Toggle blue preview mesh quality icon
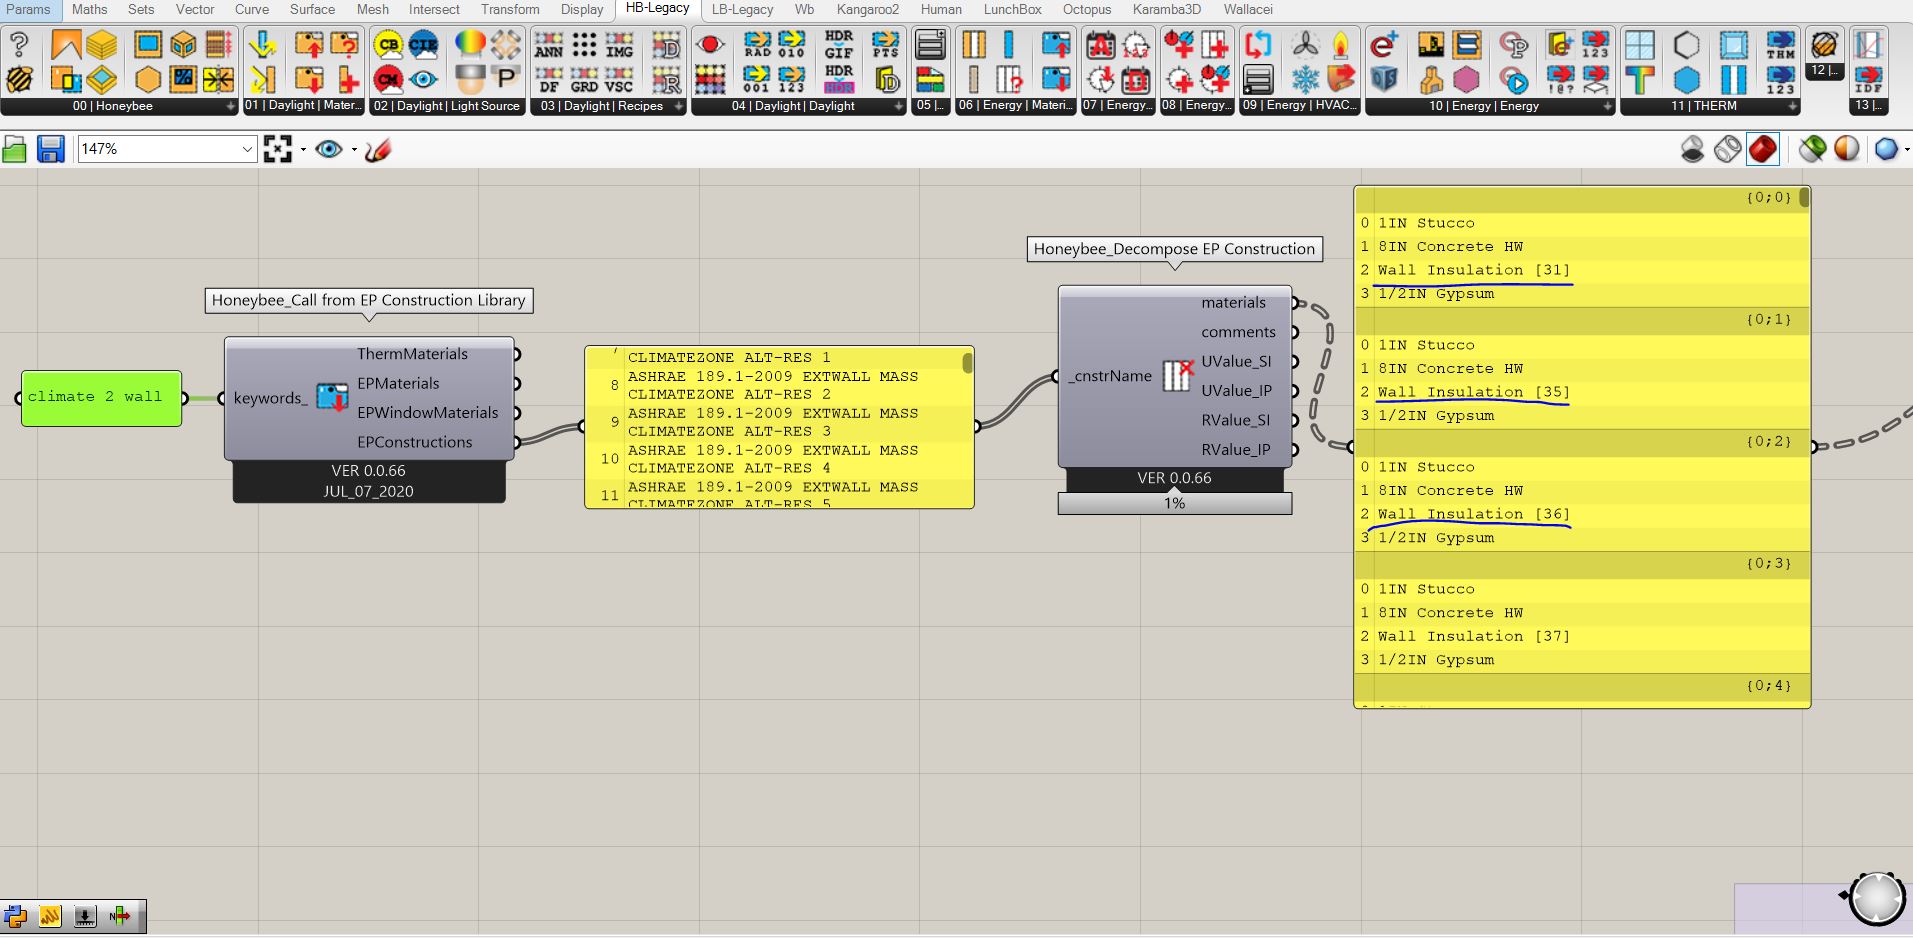Image resolution: width=1913 pixels, height=938 pixels. pyautogui.click(x=1886, y=149)
